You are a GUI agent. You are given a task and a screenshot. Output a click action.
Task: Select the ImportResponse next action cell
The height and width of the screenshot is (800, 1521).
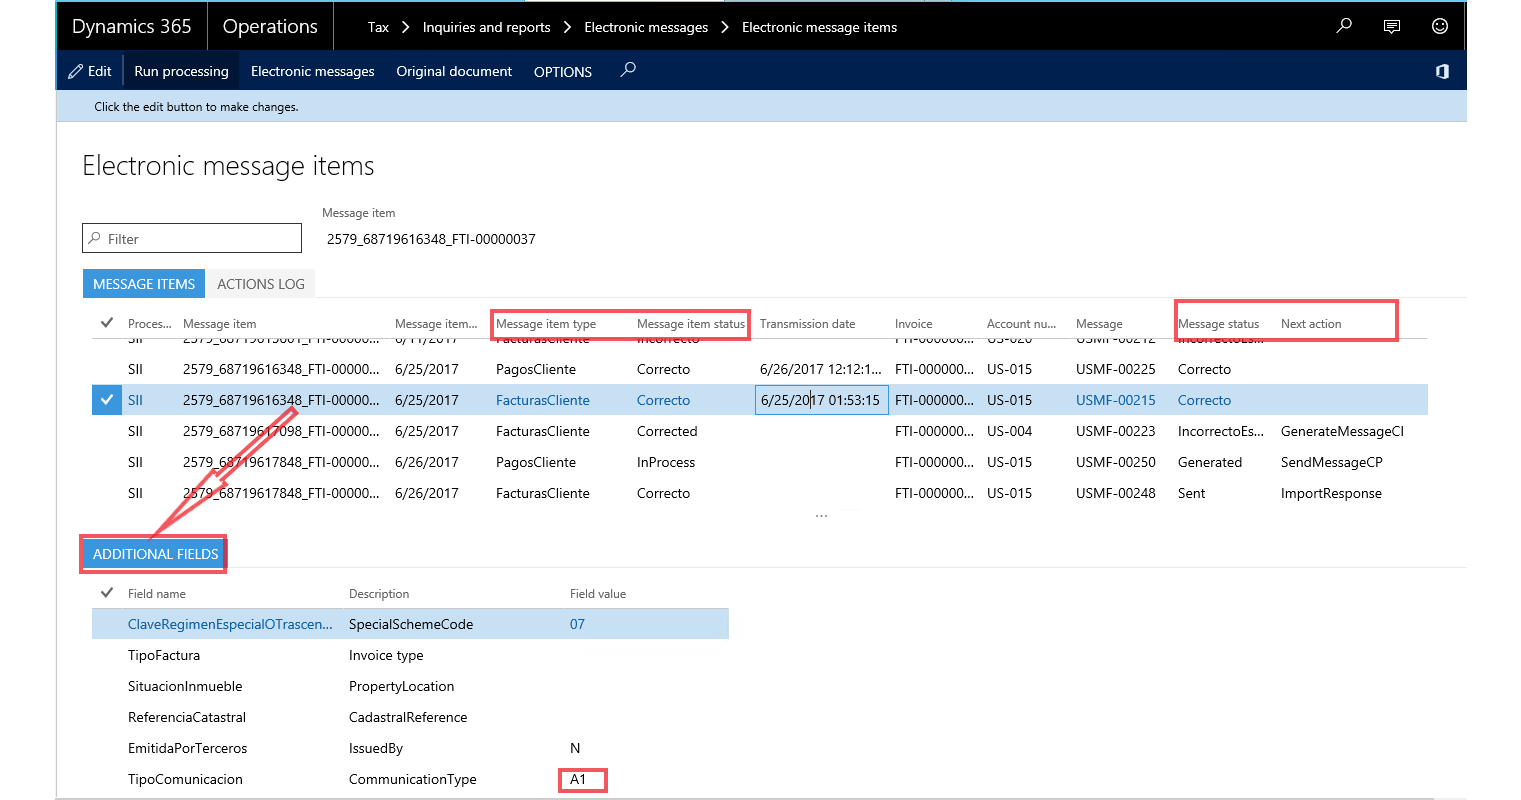[x=1331, y=493]
